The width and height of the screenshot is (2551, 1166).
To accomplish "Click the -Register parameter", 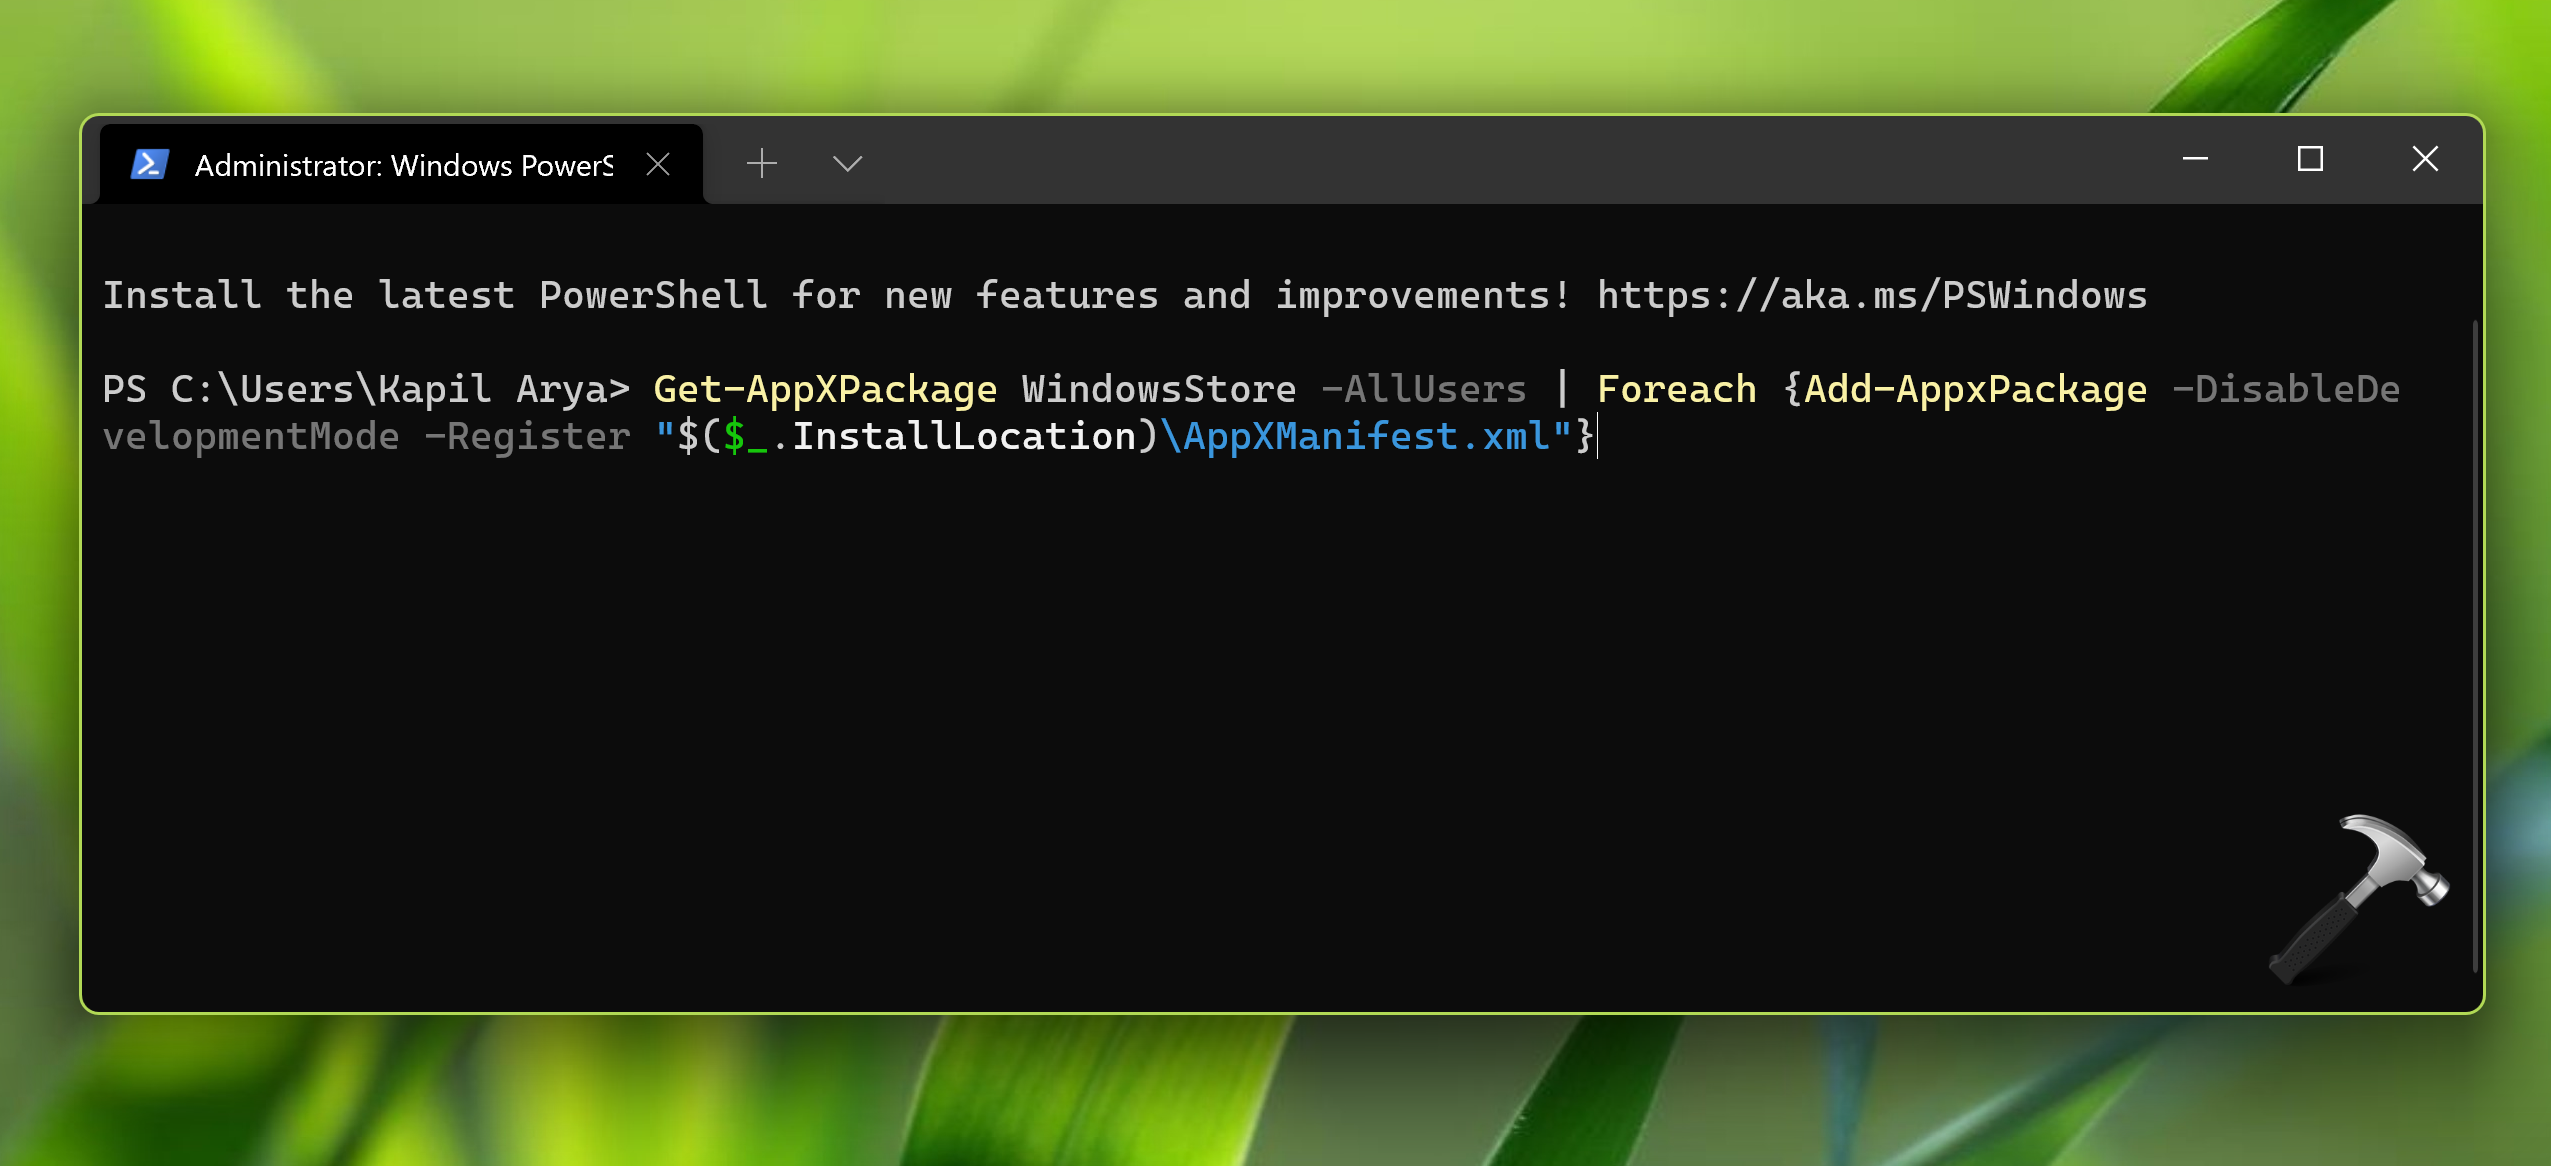I will click(x=528, y=436).
